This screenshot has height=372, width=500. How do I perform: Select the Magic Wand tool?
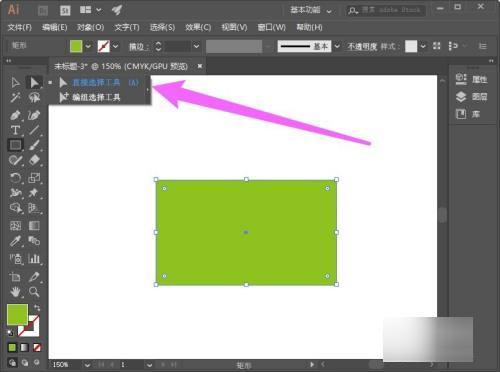click(x=15, y=97)
